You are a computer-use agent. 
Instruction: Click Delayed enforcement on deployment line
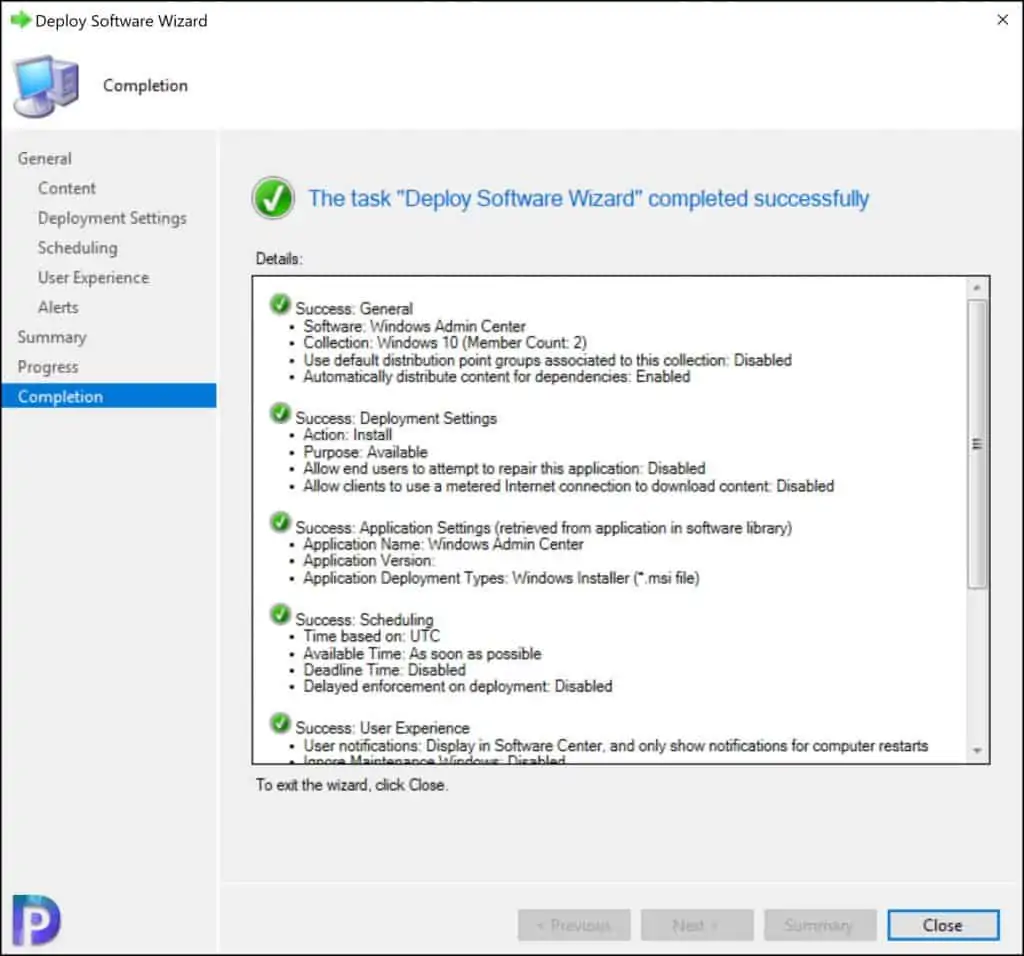coord(457,686)
